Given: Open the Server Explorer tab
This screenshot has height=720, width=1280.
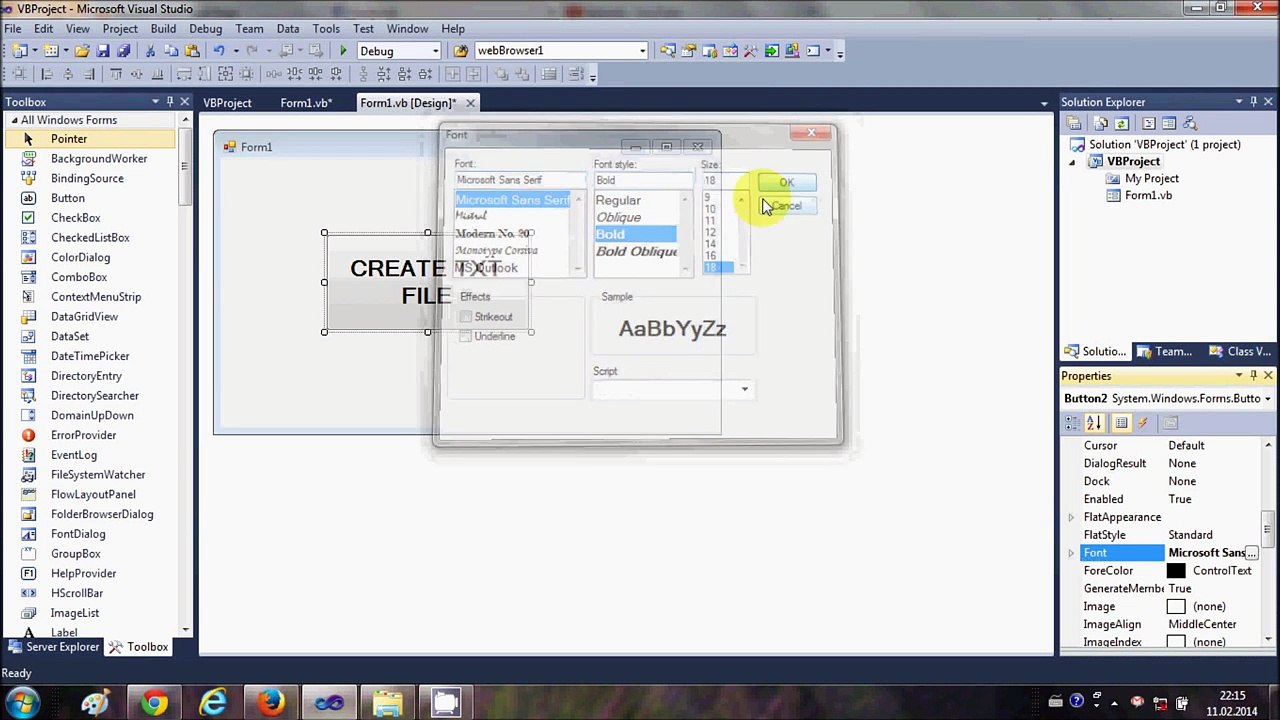Looking at the screenshot, I should [x=54, y=647].
